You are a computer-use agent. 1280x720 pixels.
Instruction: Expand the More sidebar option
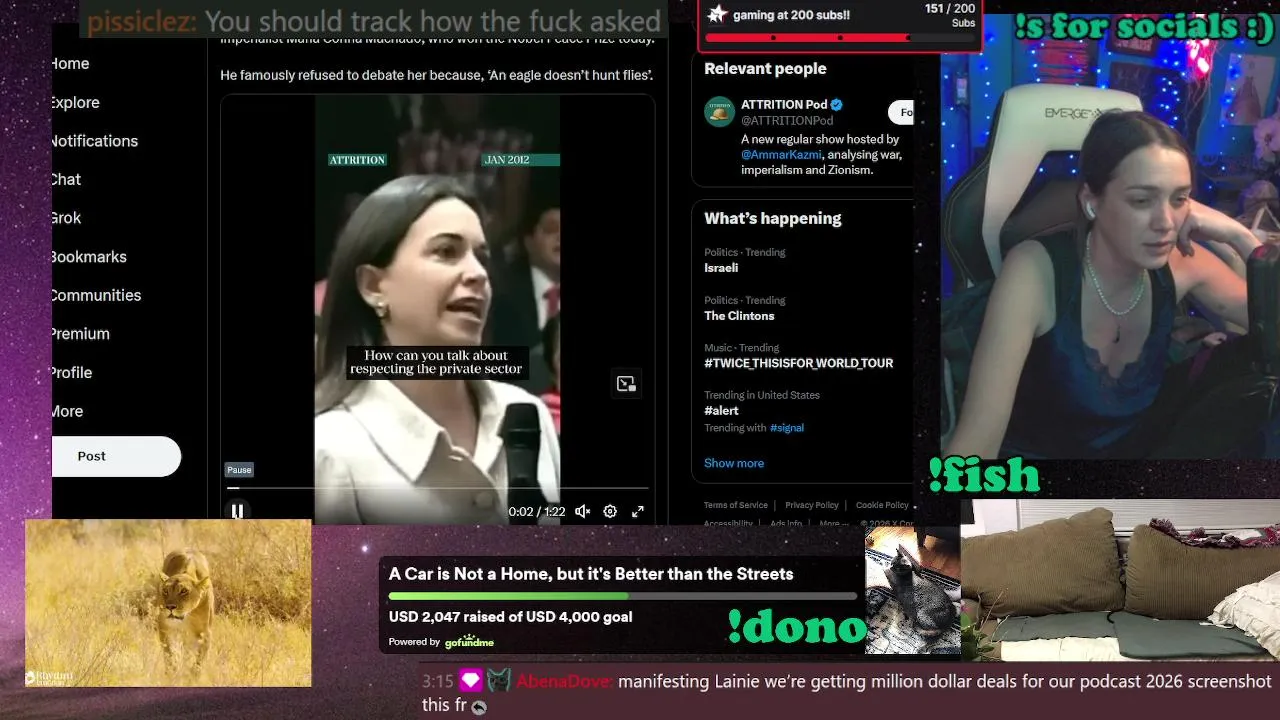coord(67,411)
